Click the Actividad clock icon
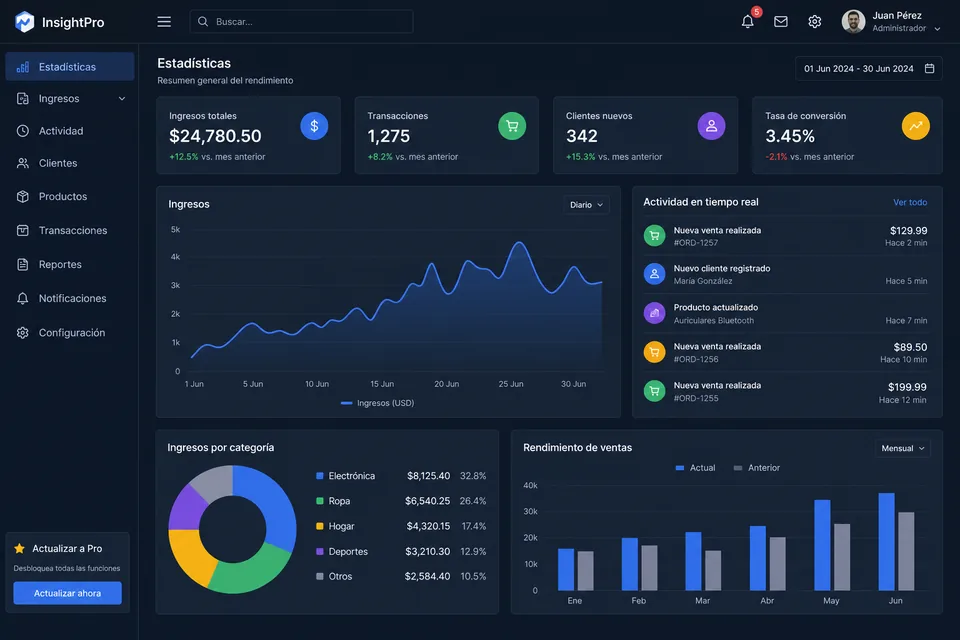 23,131
